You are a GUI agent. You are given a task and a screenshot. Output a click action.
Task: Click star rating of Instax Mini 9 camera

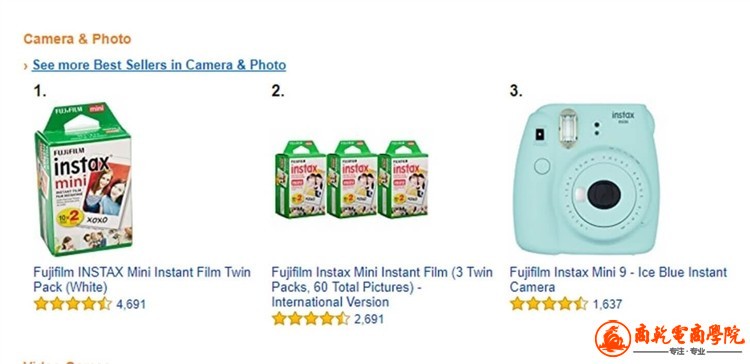(x=549, y=304)
